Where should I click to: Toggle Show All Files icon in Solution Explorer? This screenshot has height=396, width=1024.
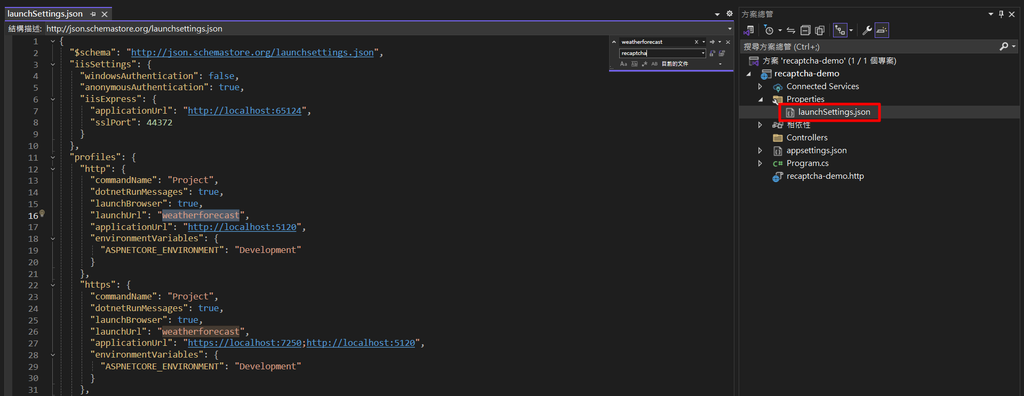click(x=820, y=30)
